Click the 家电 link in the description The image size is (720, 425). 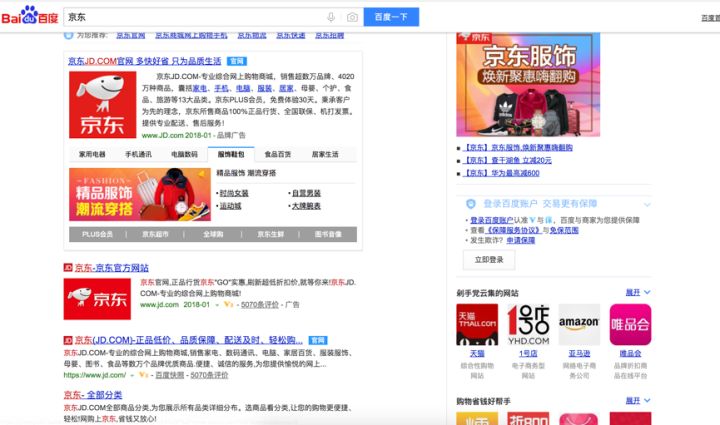[199, 88]
